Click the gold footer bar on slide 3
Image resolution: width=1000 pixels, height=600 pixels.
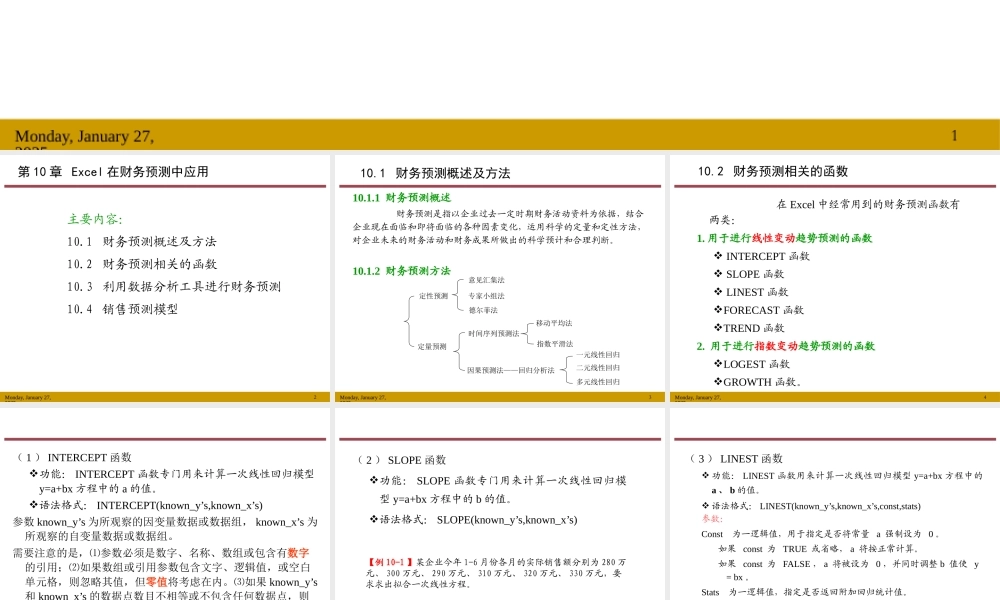pyautogui.click(x=500, y=397)
